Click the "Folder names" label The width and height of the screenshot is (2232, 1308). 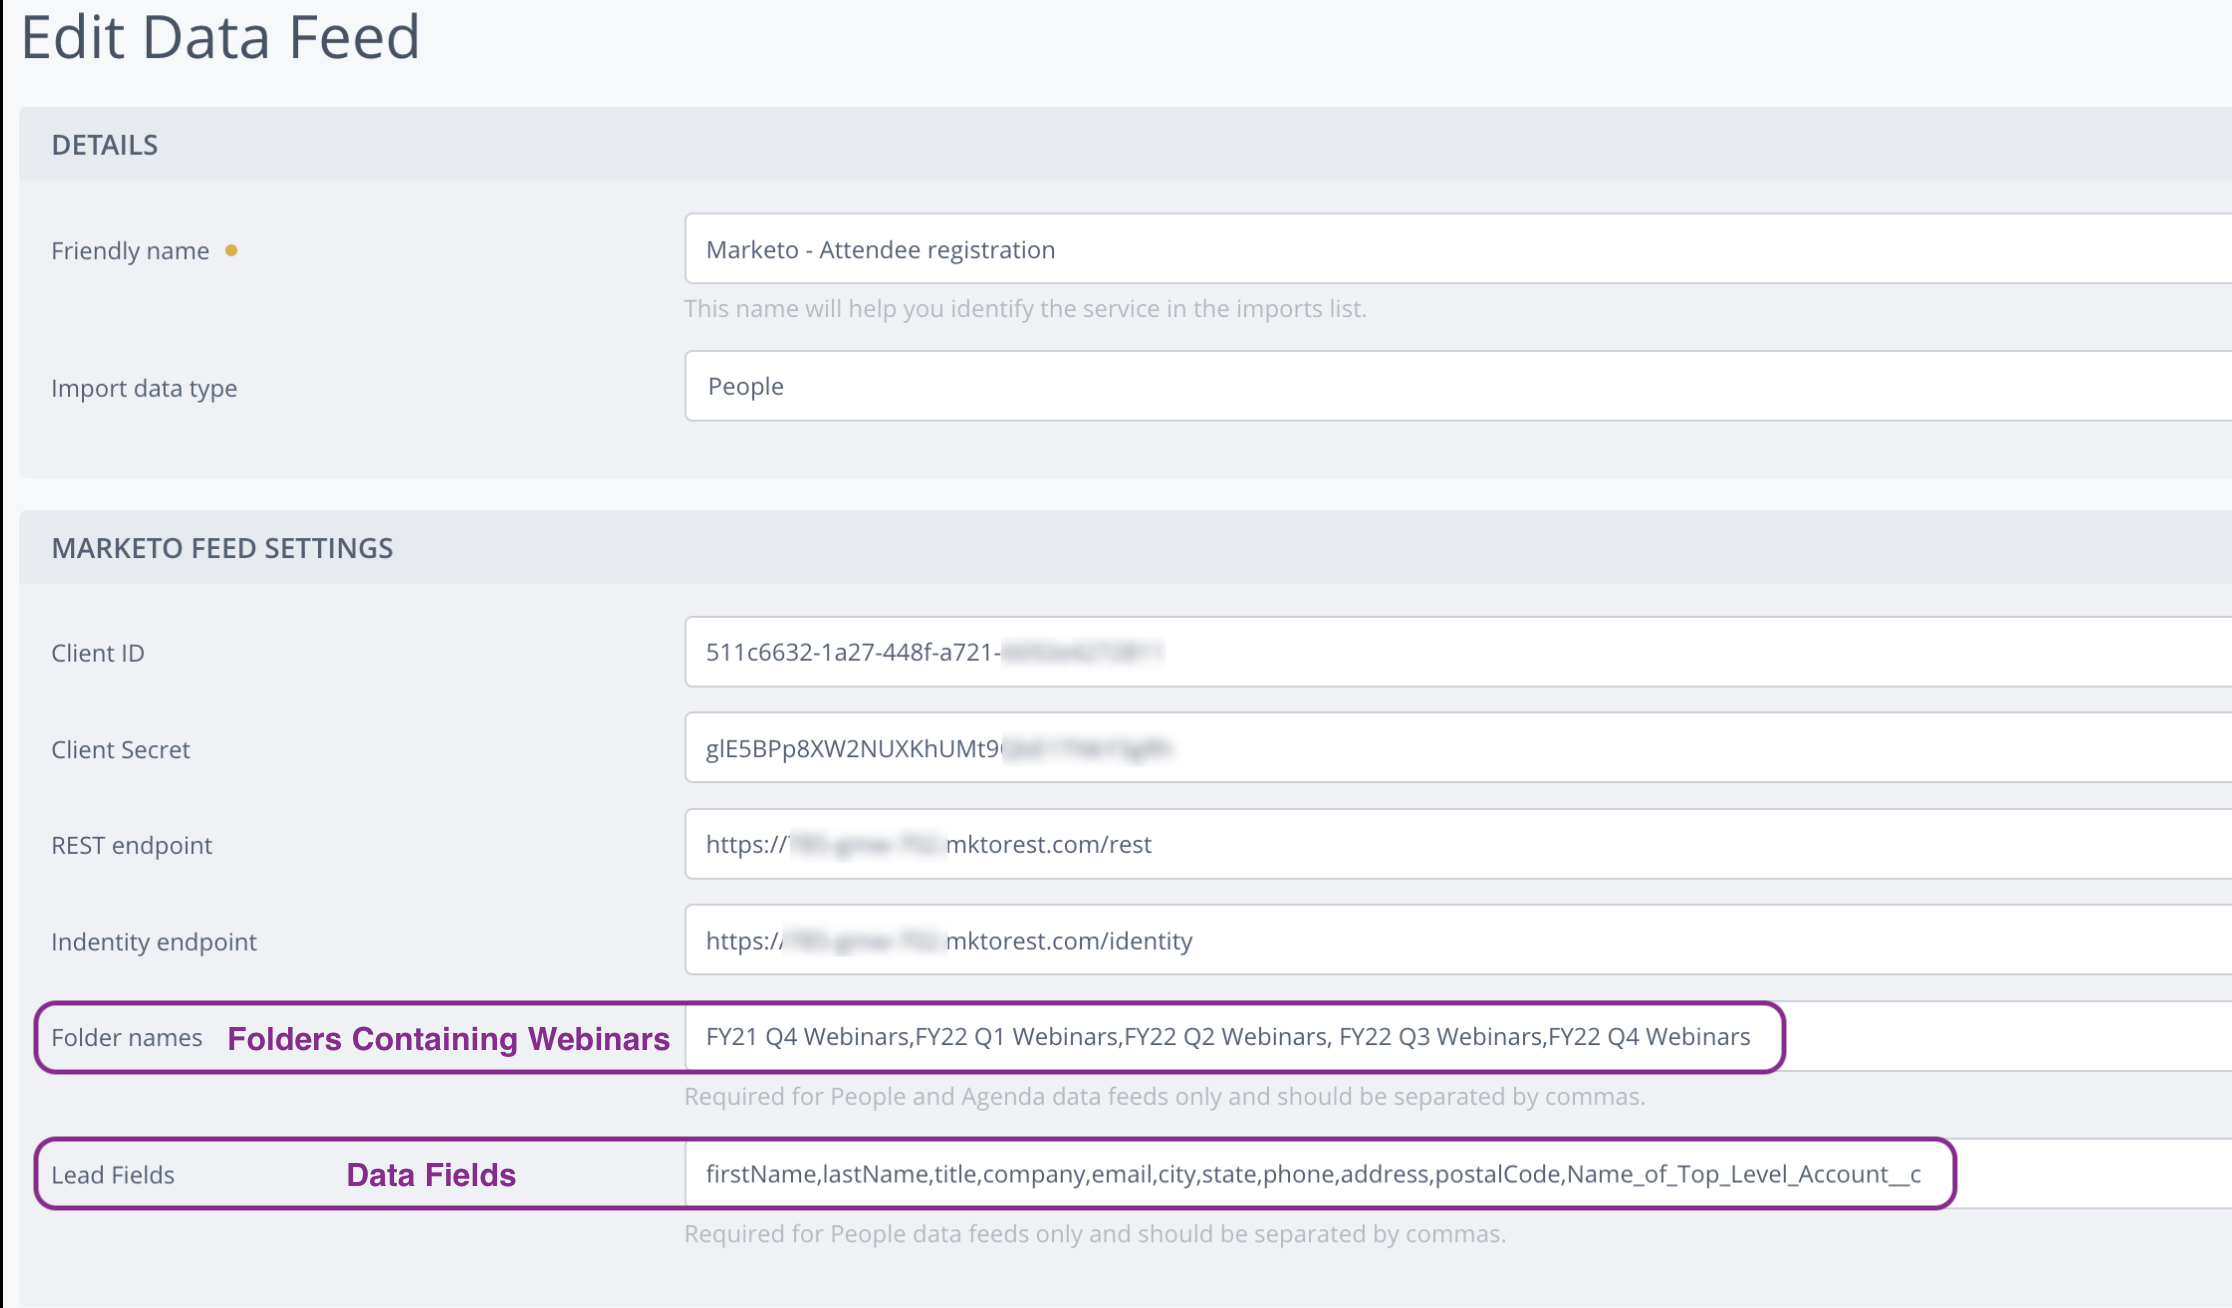click(x=127, y=1038)
